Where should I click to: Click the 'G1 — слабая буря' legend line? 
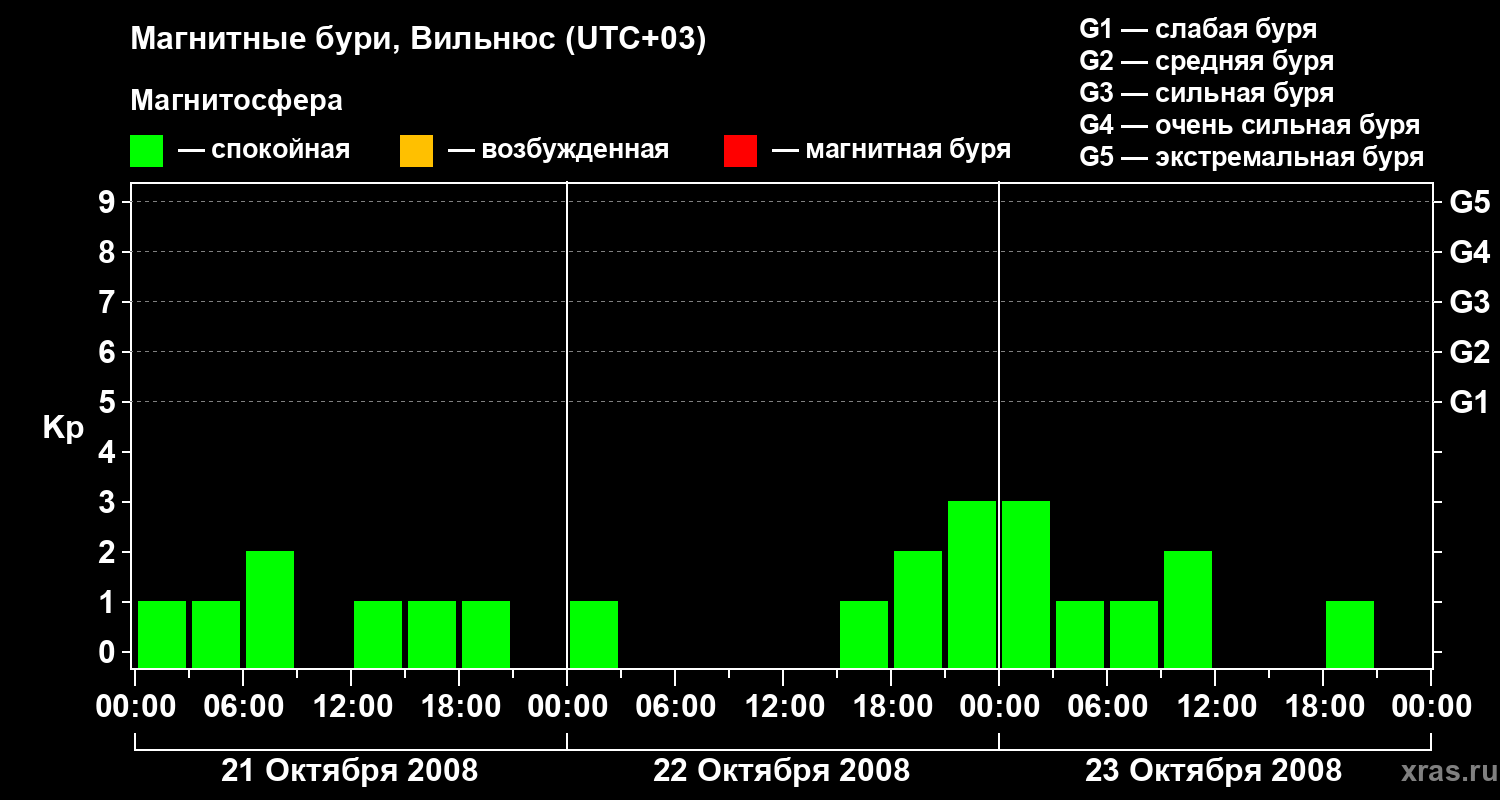[1198, 28]
